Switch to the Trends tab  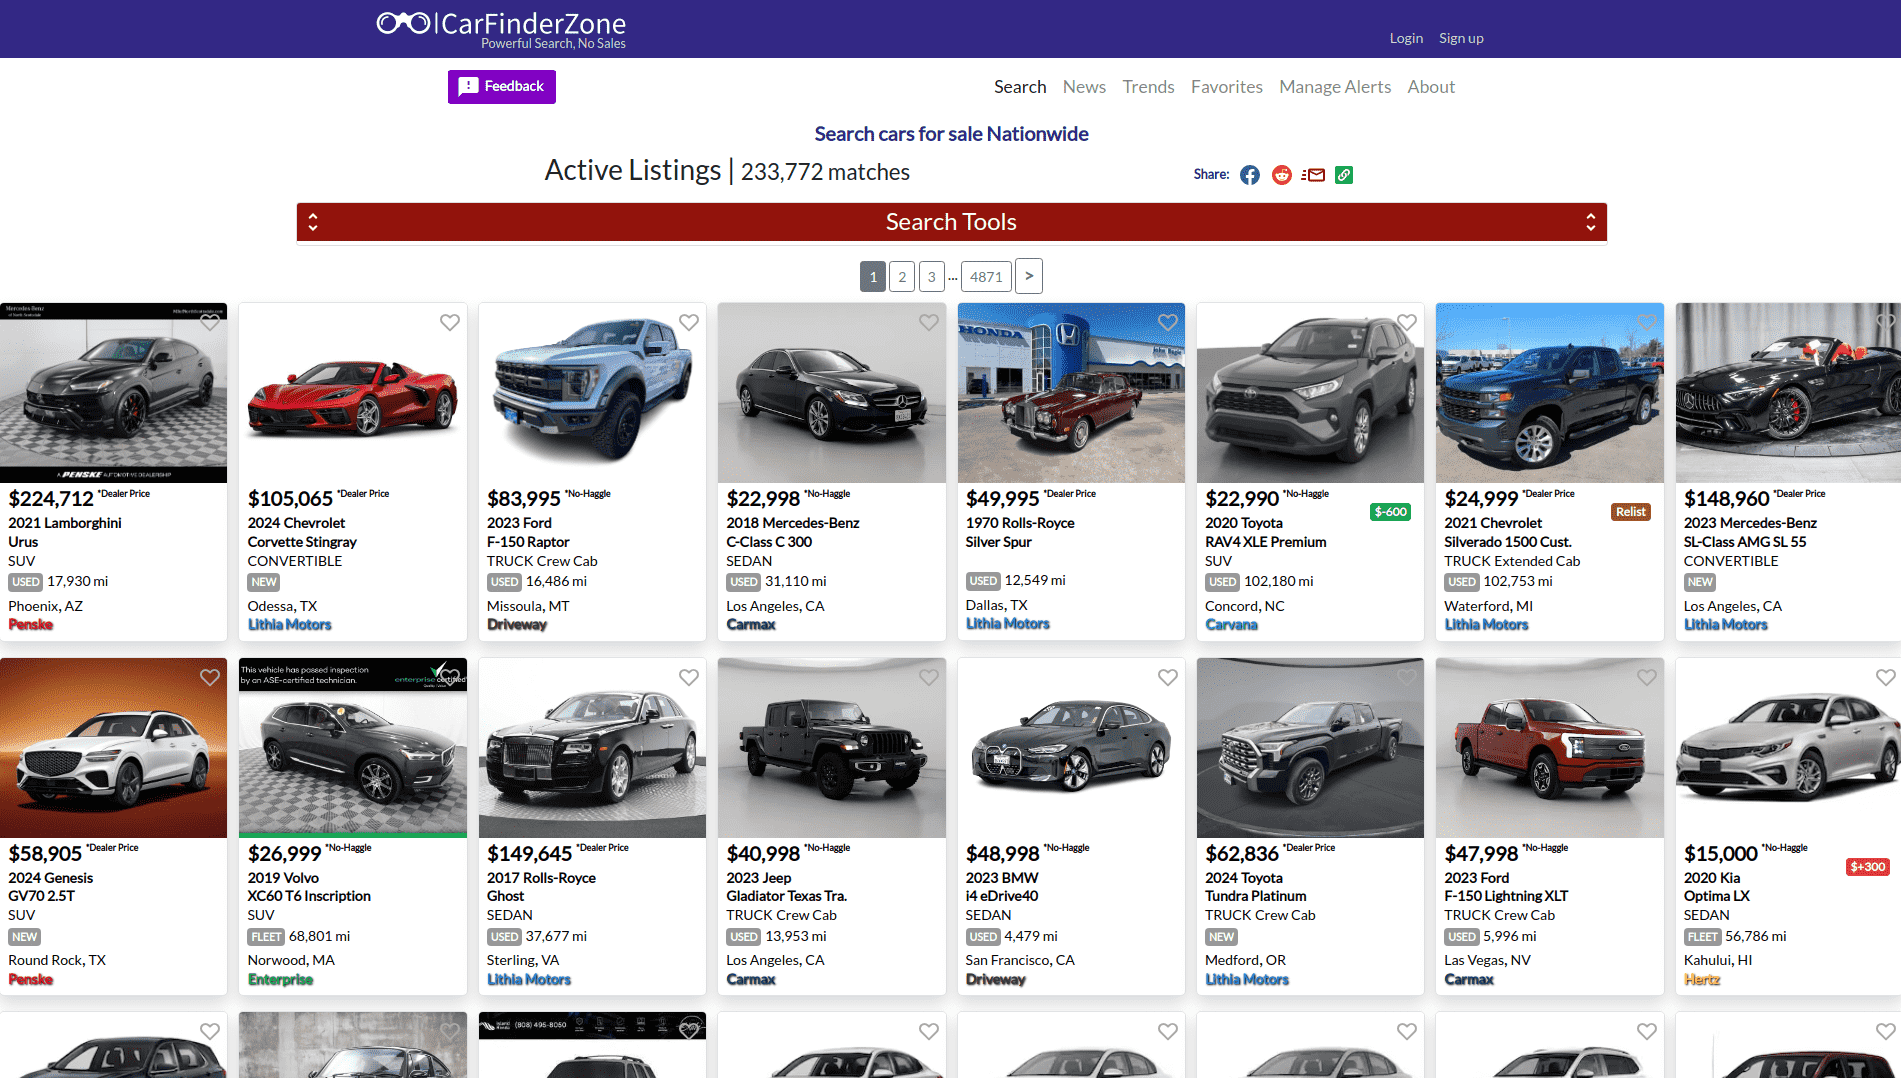pos(1148,87)
